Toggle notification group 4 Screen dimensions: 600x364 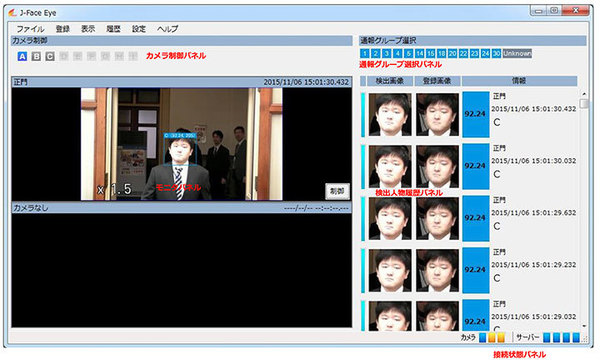coord(398,54)
